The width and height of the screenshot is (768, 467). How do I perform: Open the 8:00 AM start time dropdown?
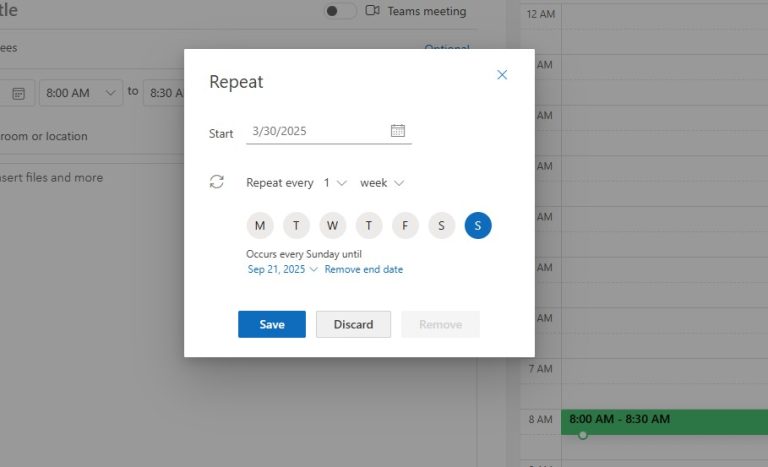[x=81, y=93]
